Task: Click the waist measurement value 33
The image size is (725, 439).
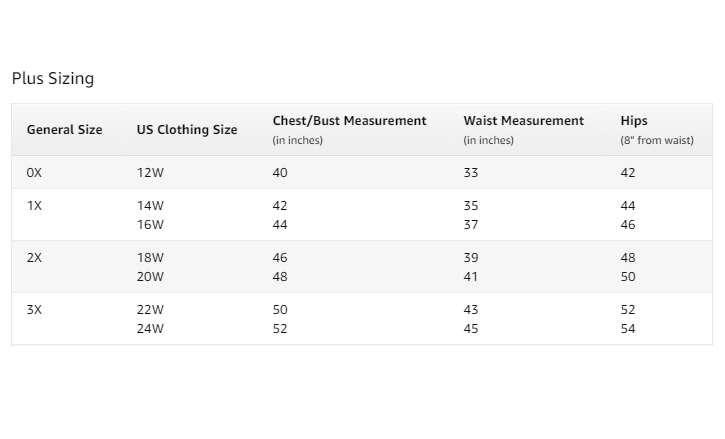Action: [x=471, y=173]
